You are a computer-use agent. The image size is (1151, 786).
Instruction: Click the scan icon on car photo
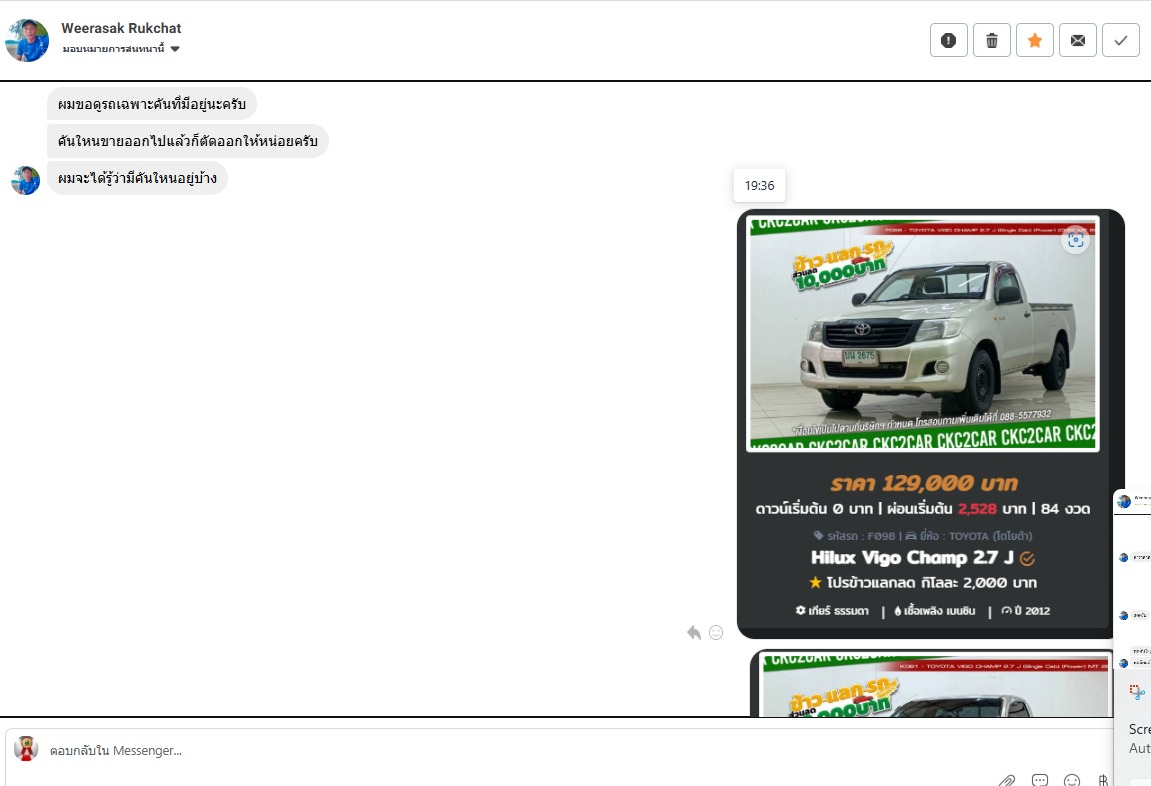coord(1076,240)
